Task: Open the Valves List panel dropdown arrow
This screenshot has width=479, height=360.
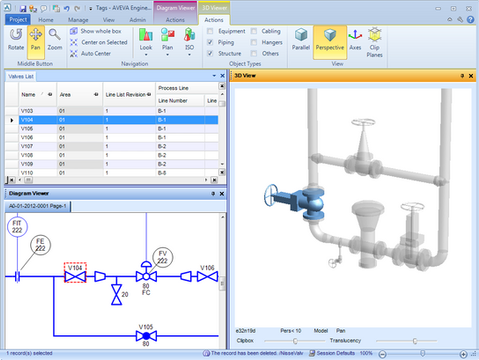Action: click(x=214, y=76)
